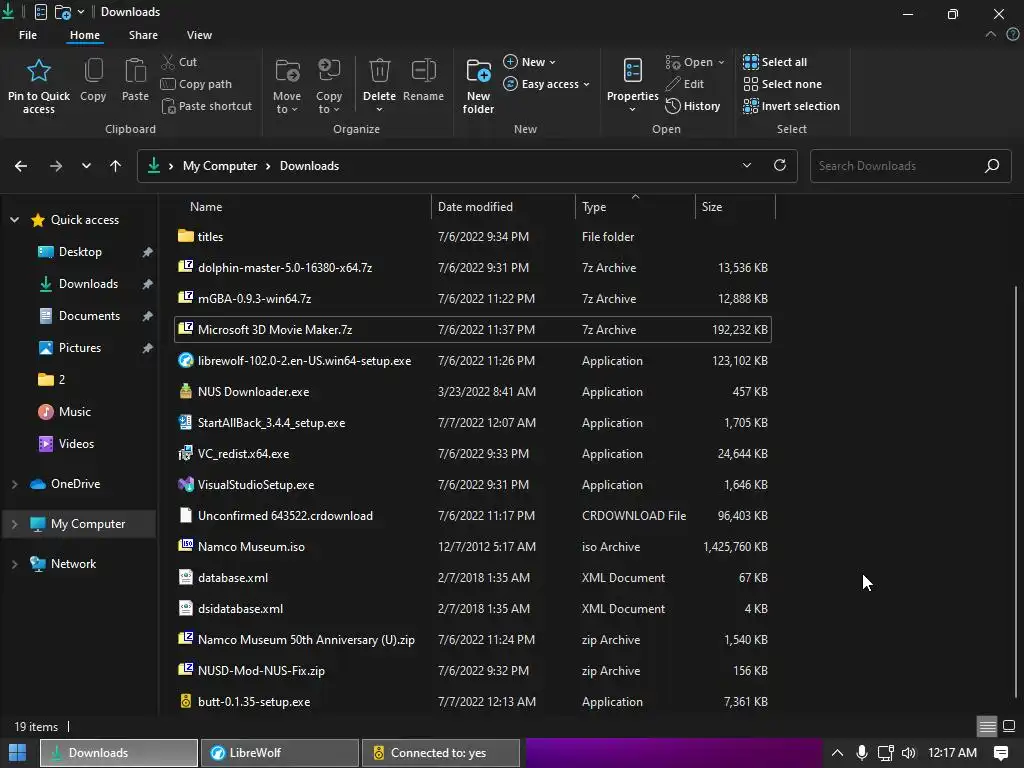Click Invert selection in ribbon
This screenshot has width=1024, height=768.
(x=792, y=106)
